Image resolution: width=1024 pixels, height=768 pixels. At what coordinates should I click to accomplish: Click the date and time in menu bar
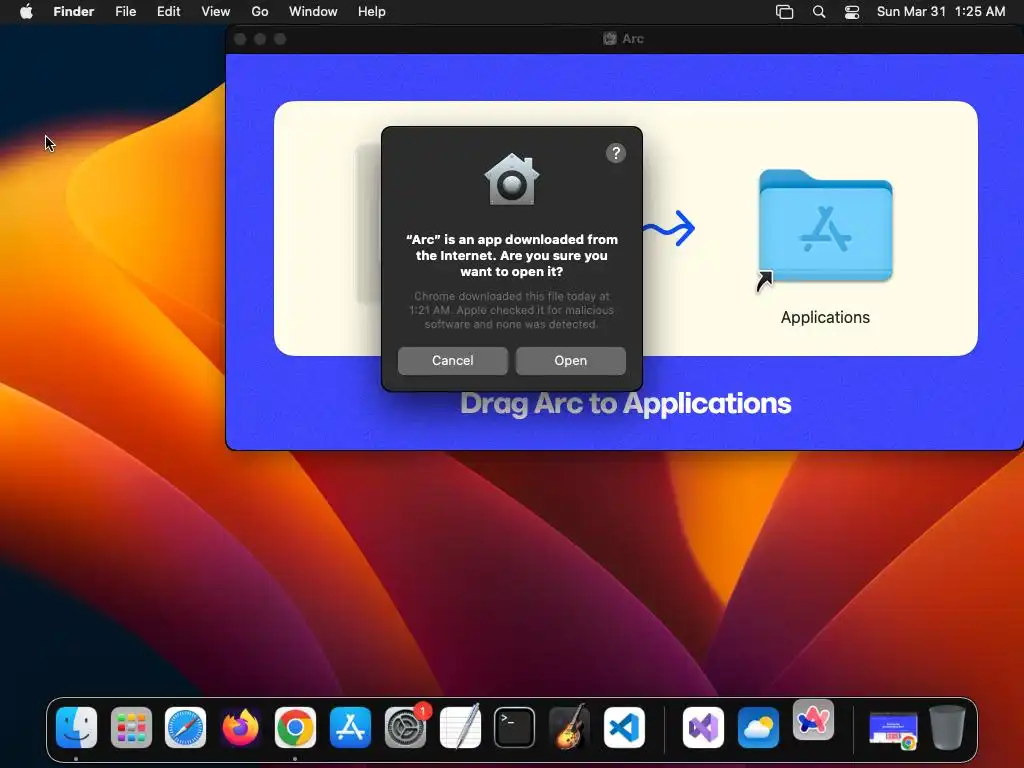click(x=940, y=12)
